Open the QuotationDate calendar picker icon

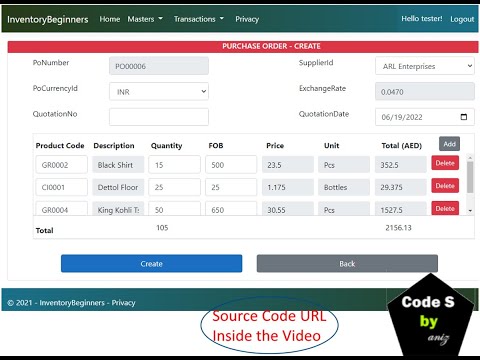[x=464, y=117]
